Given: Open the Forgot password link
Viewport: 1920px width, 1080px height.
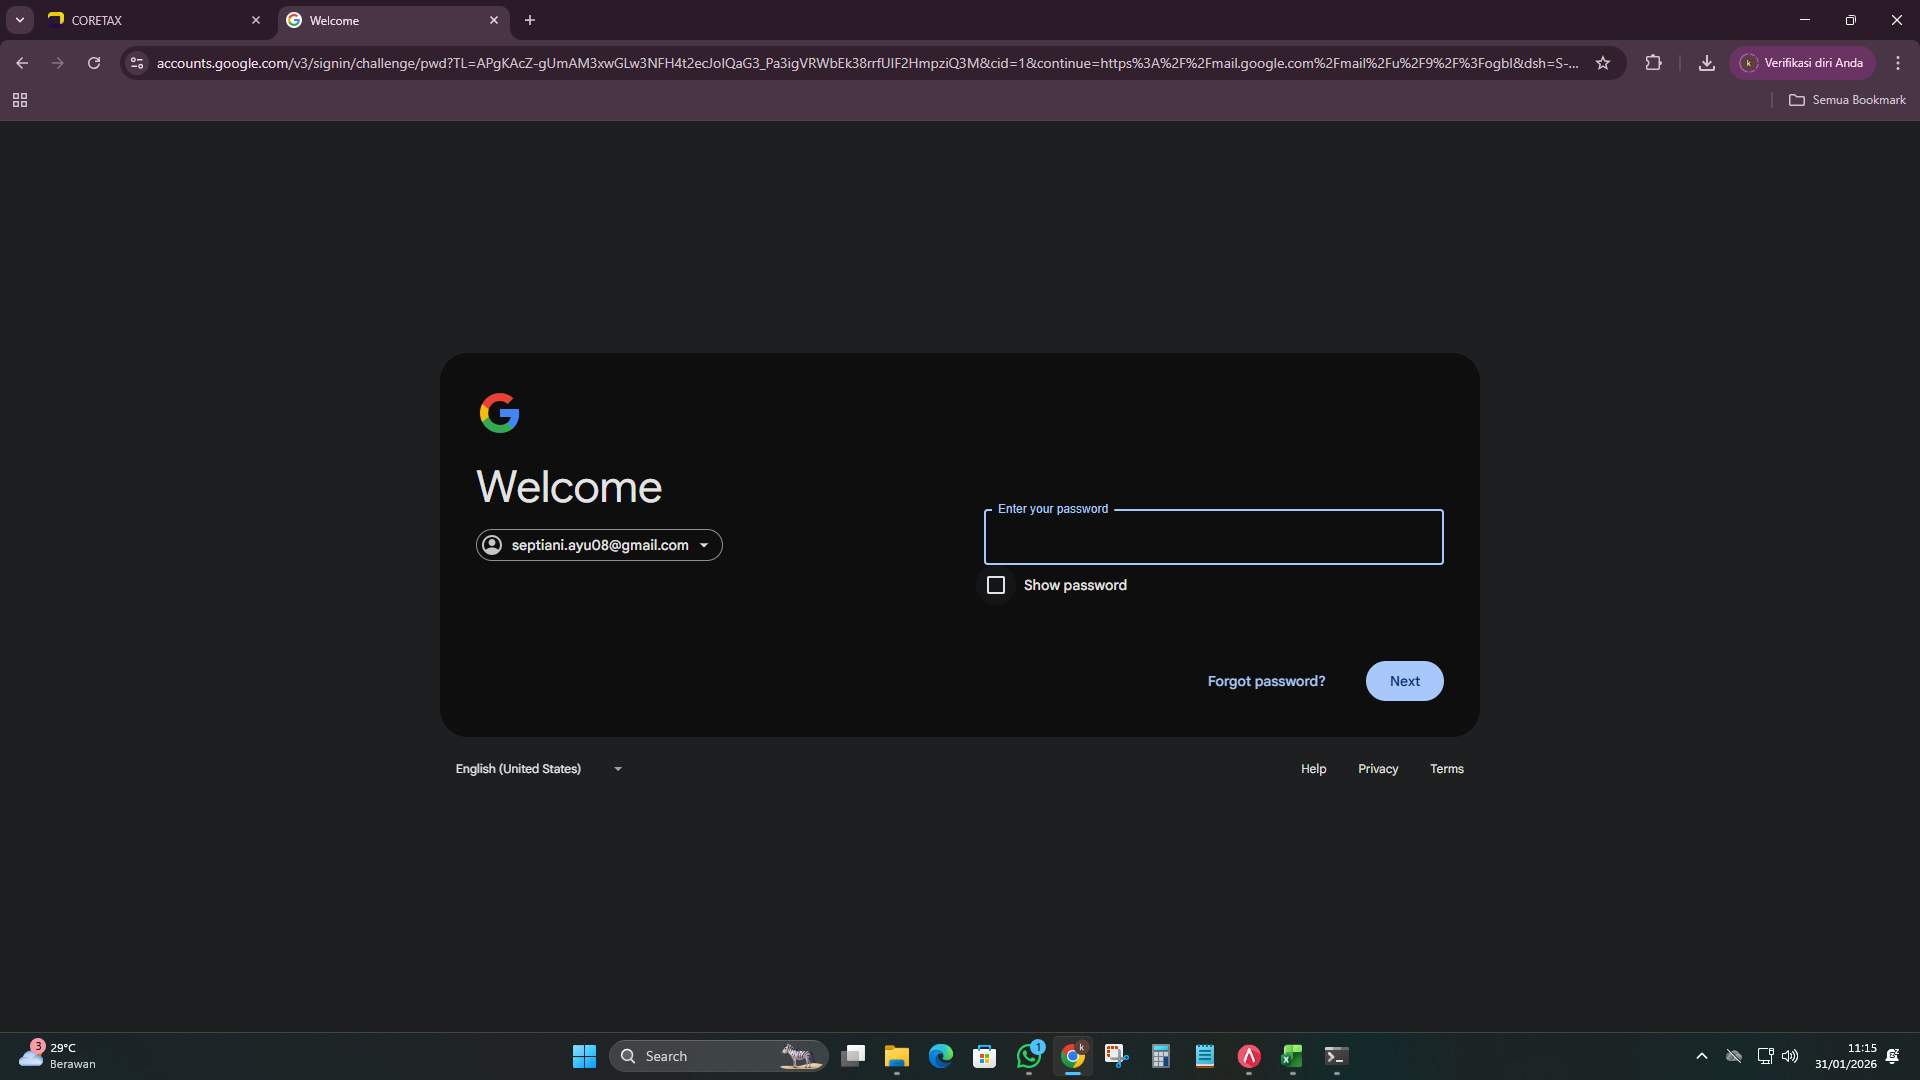Looking at the screenshot, I should (x=1265, y=681).
